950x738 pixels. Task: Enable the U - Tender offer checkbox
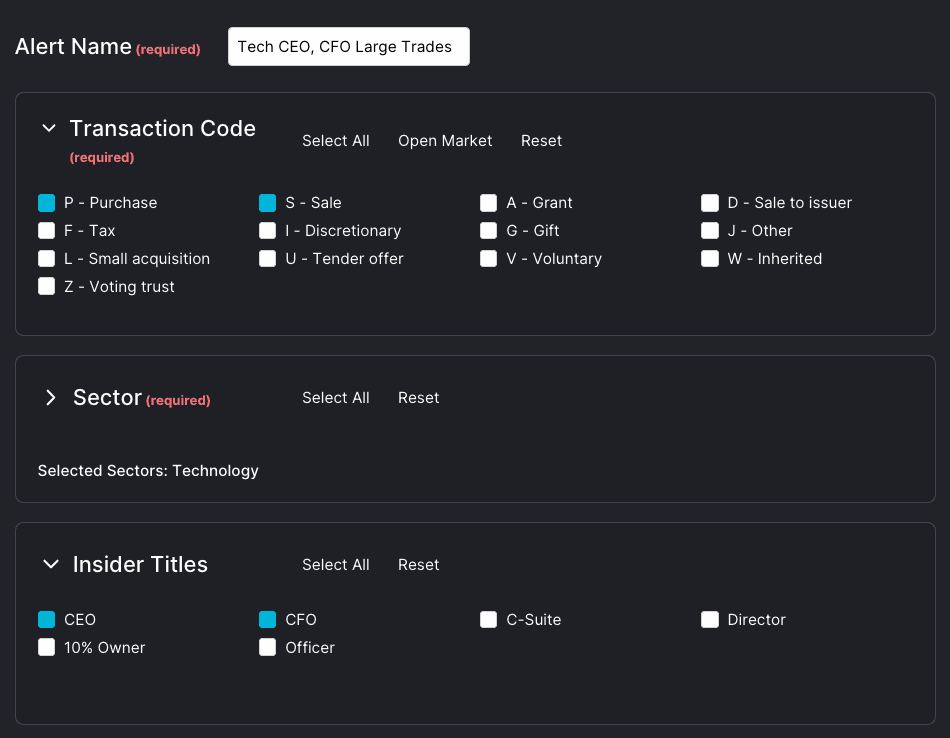tap(267, 259)
